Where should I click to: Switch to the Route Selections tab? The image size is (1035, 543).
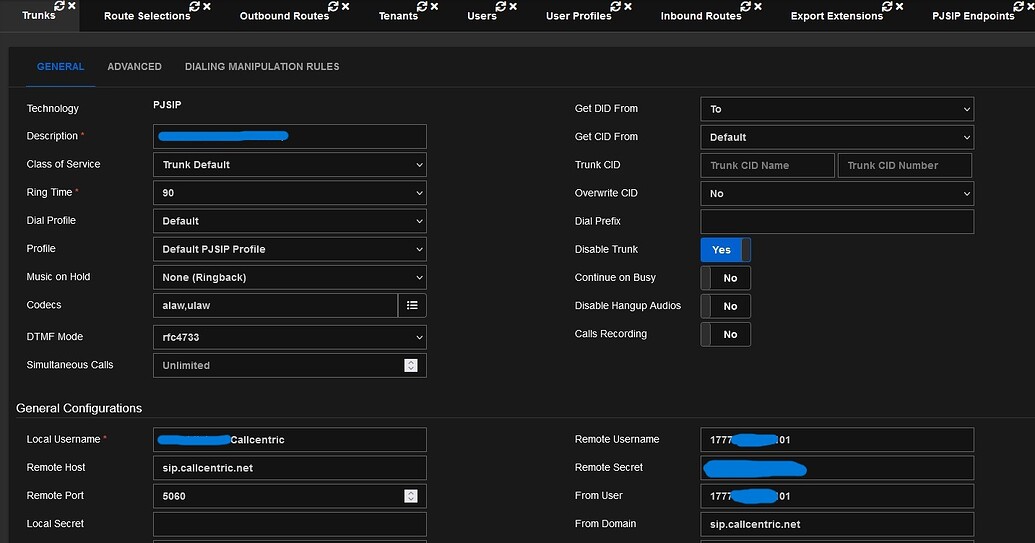[x=147, y=16]
